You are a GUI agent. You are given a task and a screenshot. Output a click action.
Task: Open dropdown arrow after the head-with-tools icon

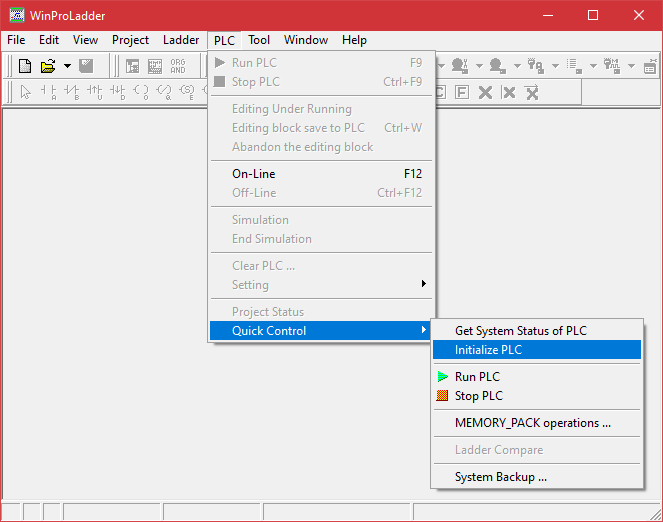[x=479, y=66]
